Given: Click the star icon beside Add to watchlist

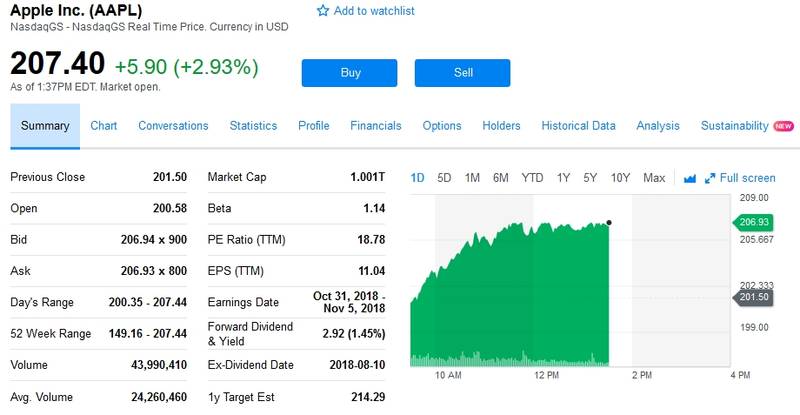Looking at the screenshot, I should click(323, 11).
